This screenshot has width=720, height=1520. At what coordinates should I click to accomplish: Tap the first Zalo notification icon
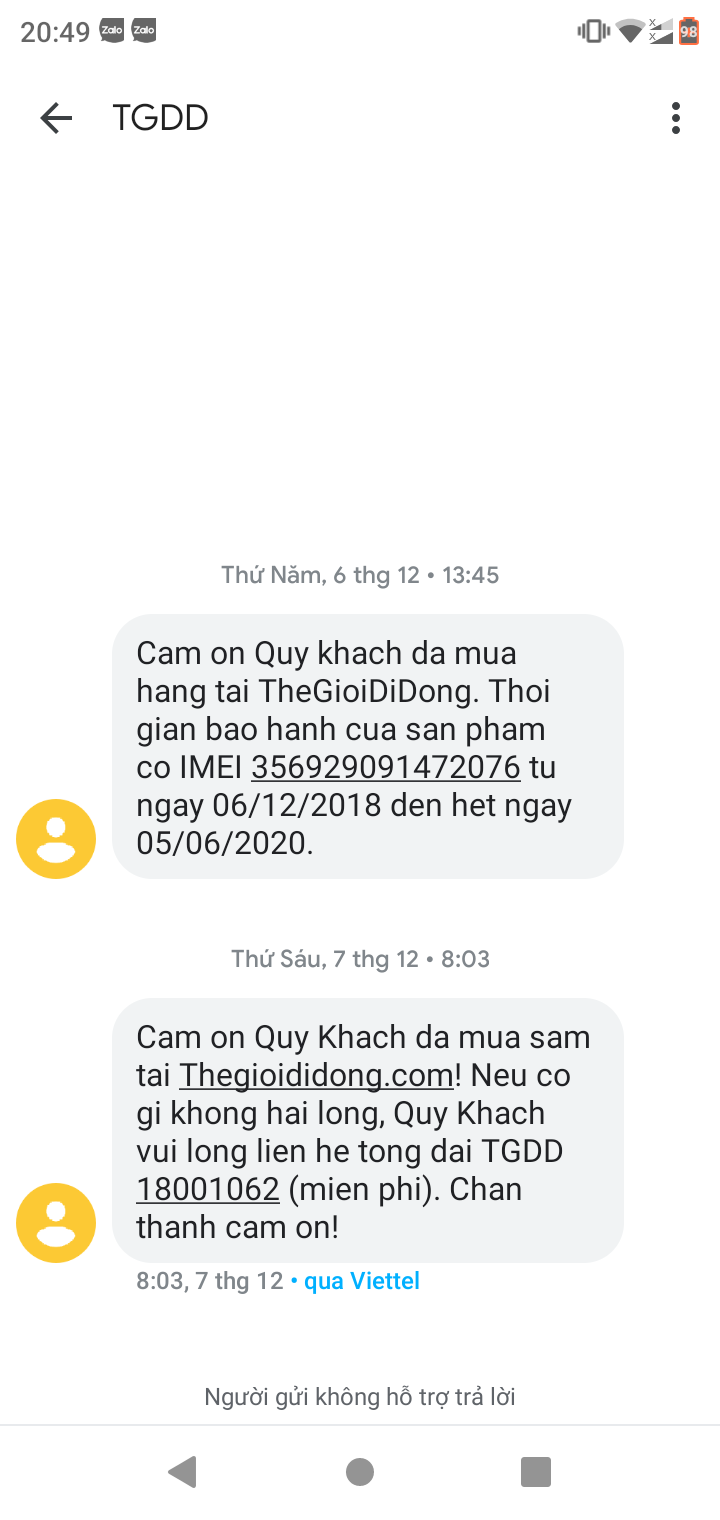[110, 32]
